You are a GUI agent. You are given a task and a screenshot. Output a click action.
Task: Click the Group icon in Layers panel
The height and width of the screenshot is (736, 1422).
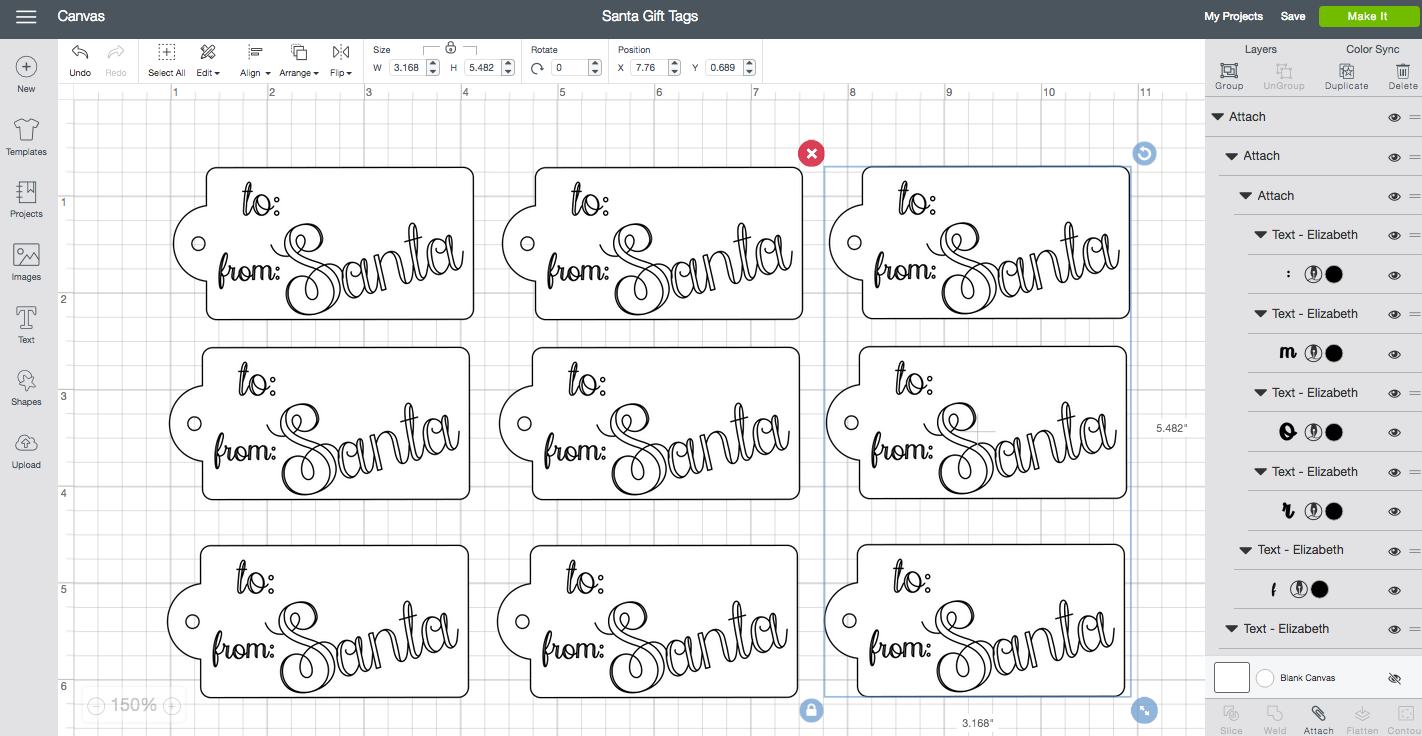1229,71
